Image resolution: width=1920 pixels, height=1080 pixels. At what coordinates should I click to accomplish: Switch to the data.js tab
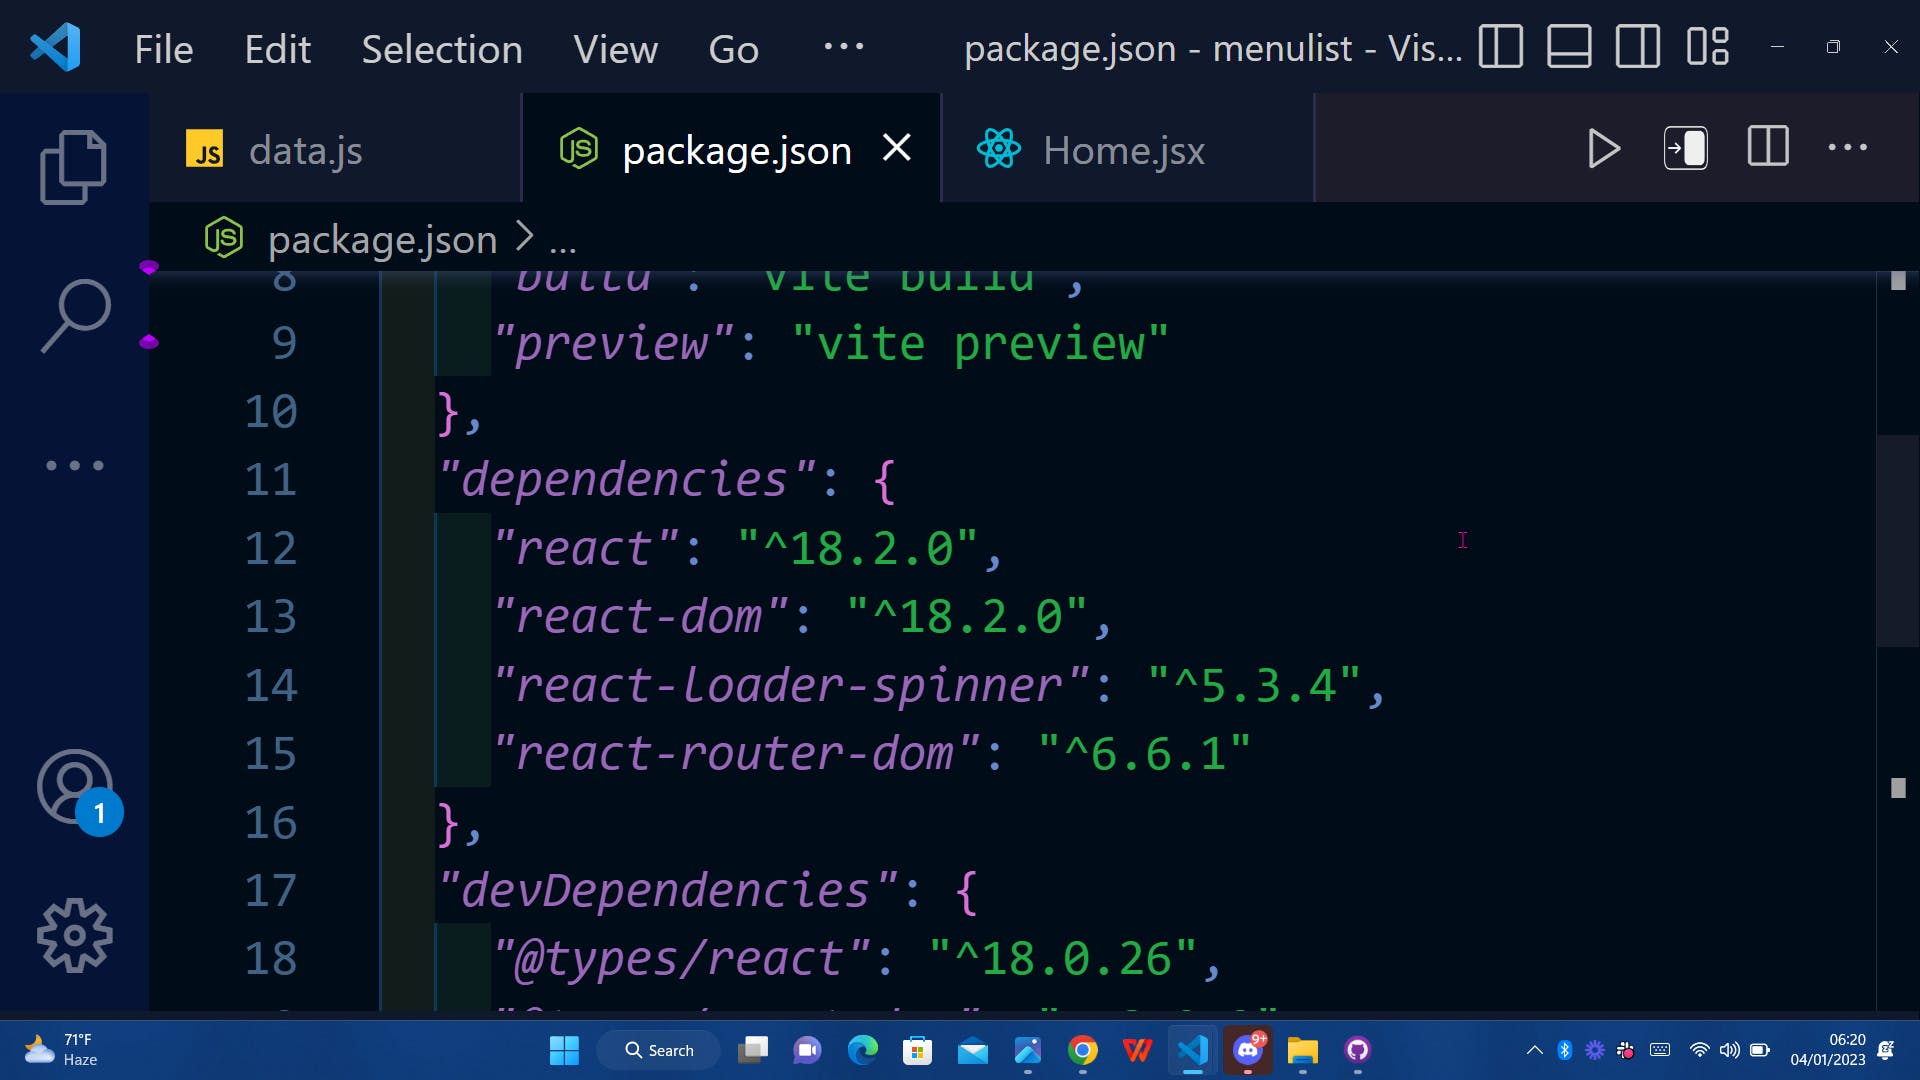pos(305,149)
